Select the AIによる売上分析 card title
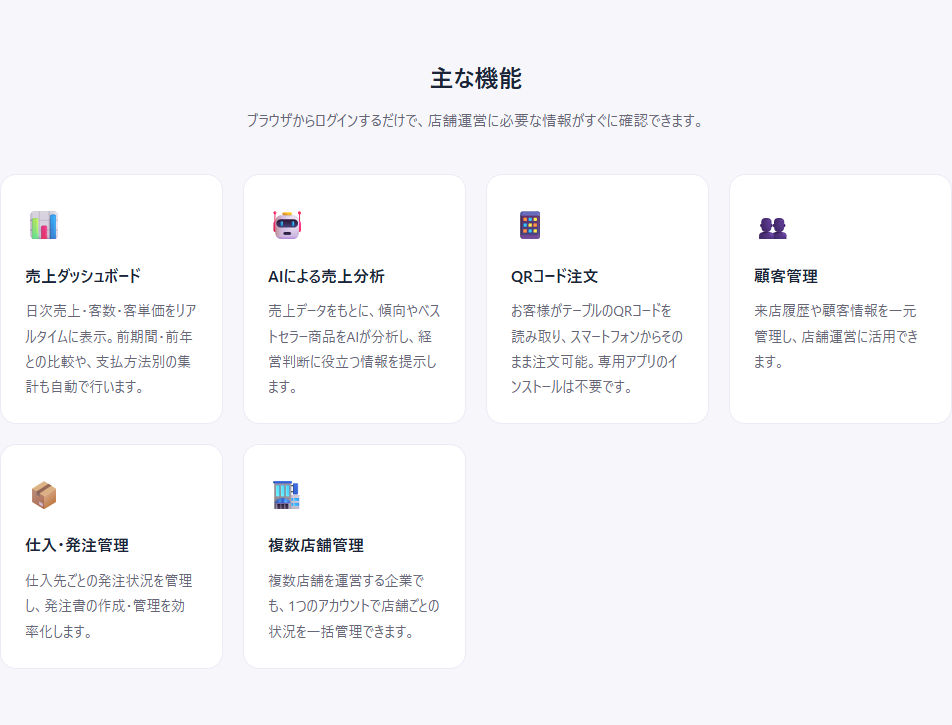Image resolution: width=952 pixels, height=725 pixels. [x=326, y=276]
